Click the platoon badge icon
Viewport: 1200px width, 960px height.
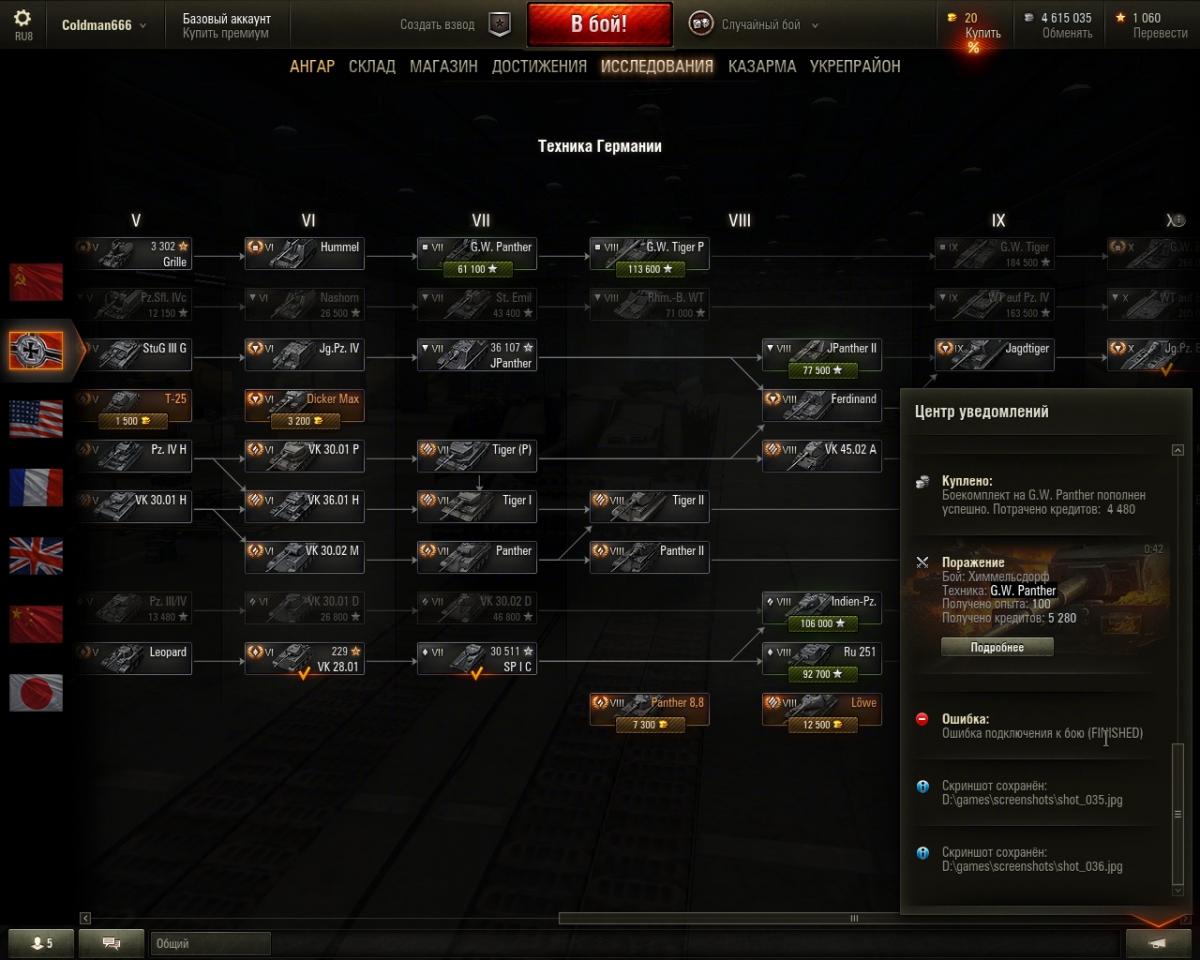point(500,25)
